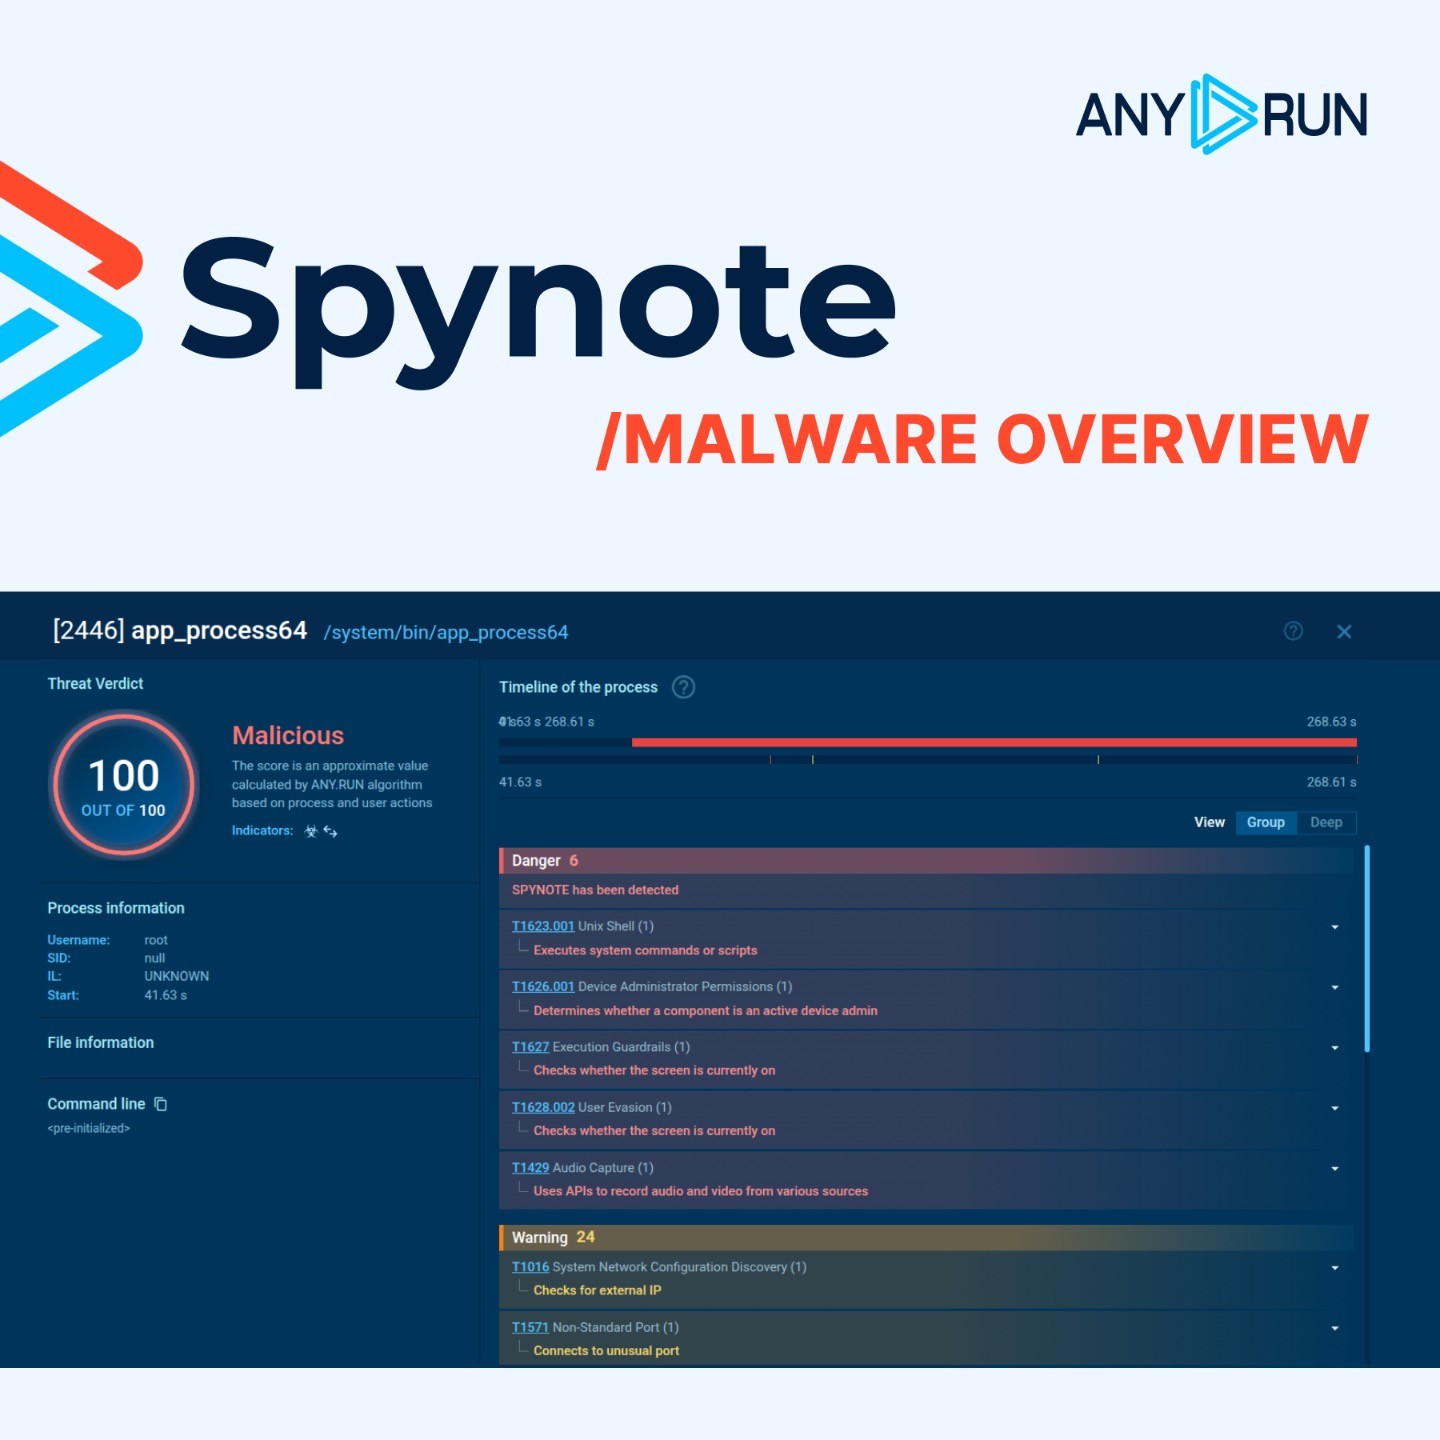Viewport: 1440px width, 1440px height.
Task: Expand the Device Administrator Permissions arrow
Action: pos(1335,987)
